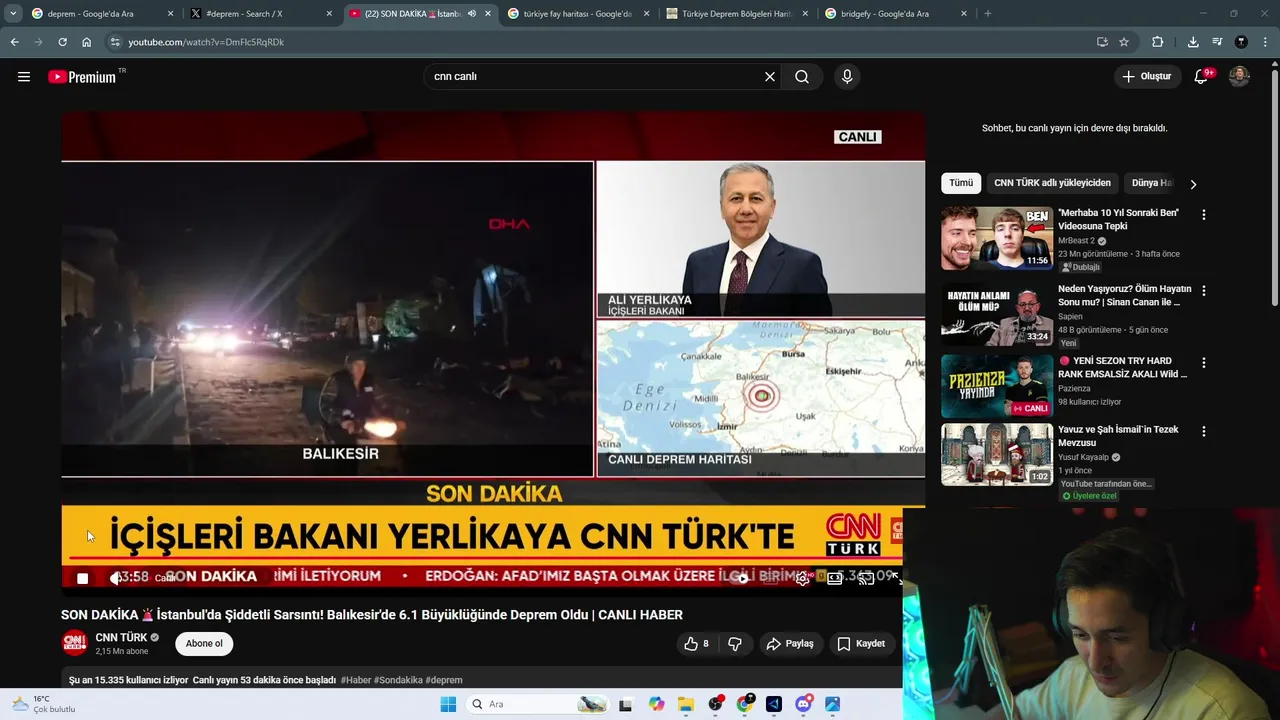Open video player settings gear
1280x720 pixels.
[x=802, y=578]
